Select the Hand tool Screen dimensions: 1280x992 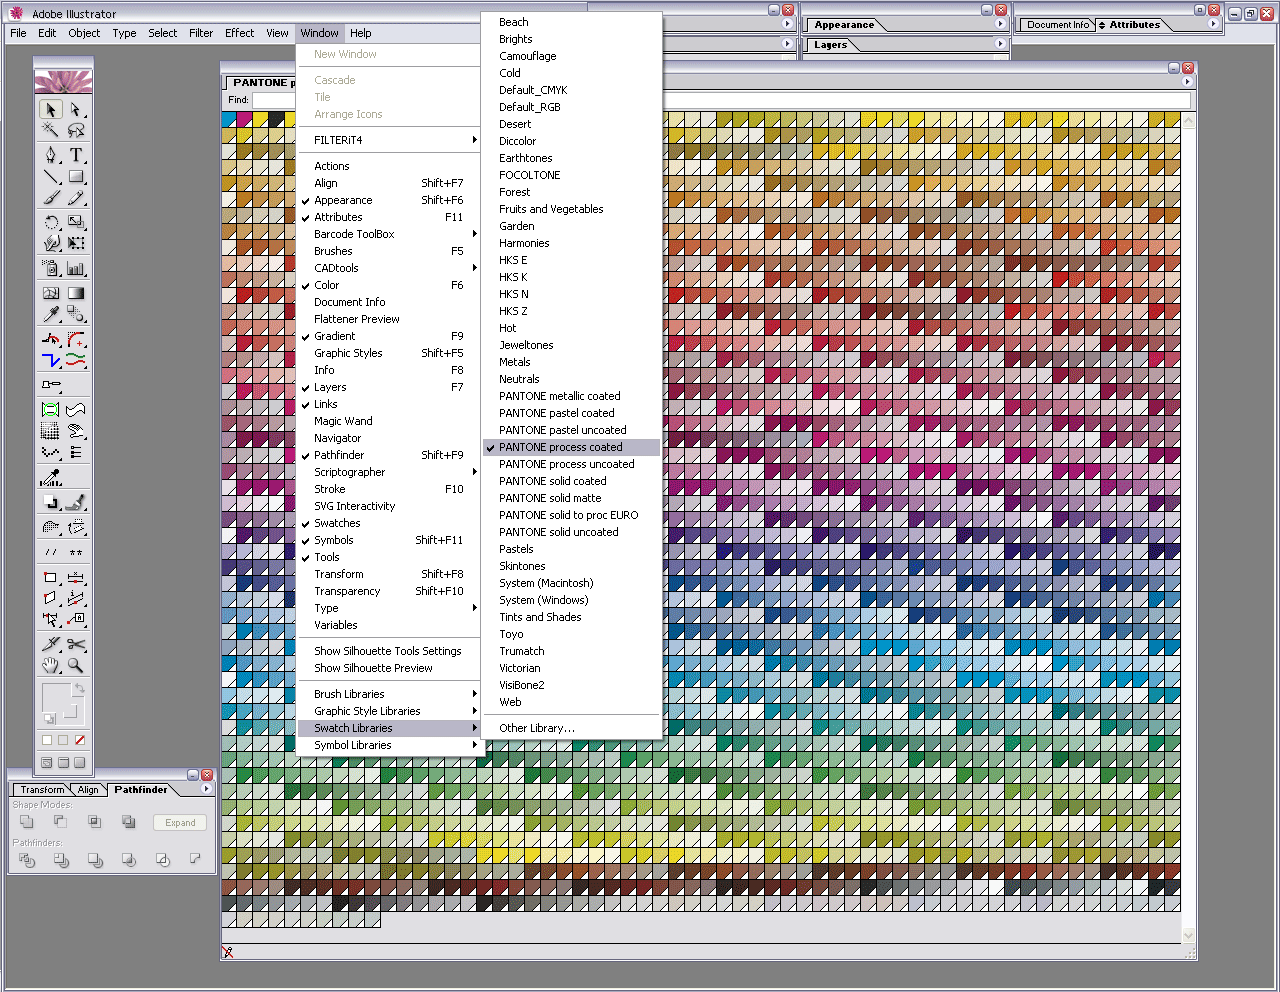(51, 665)
